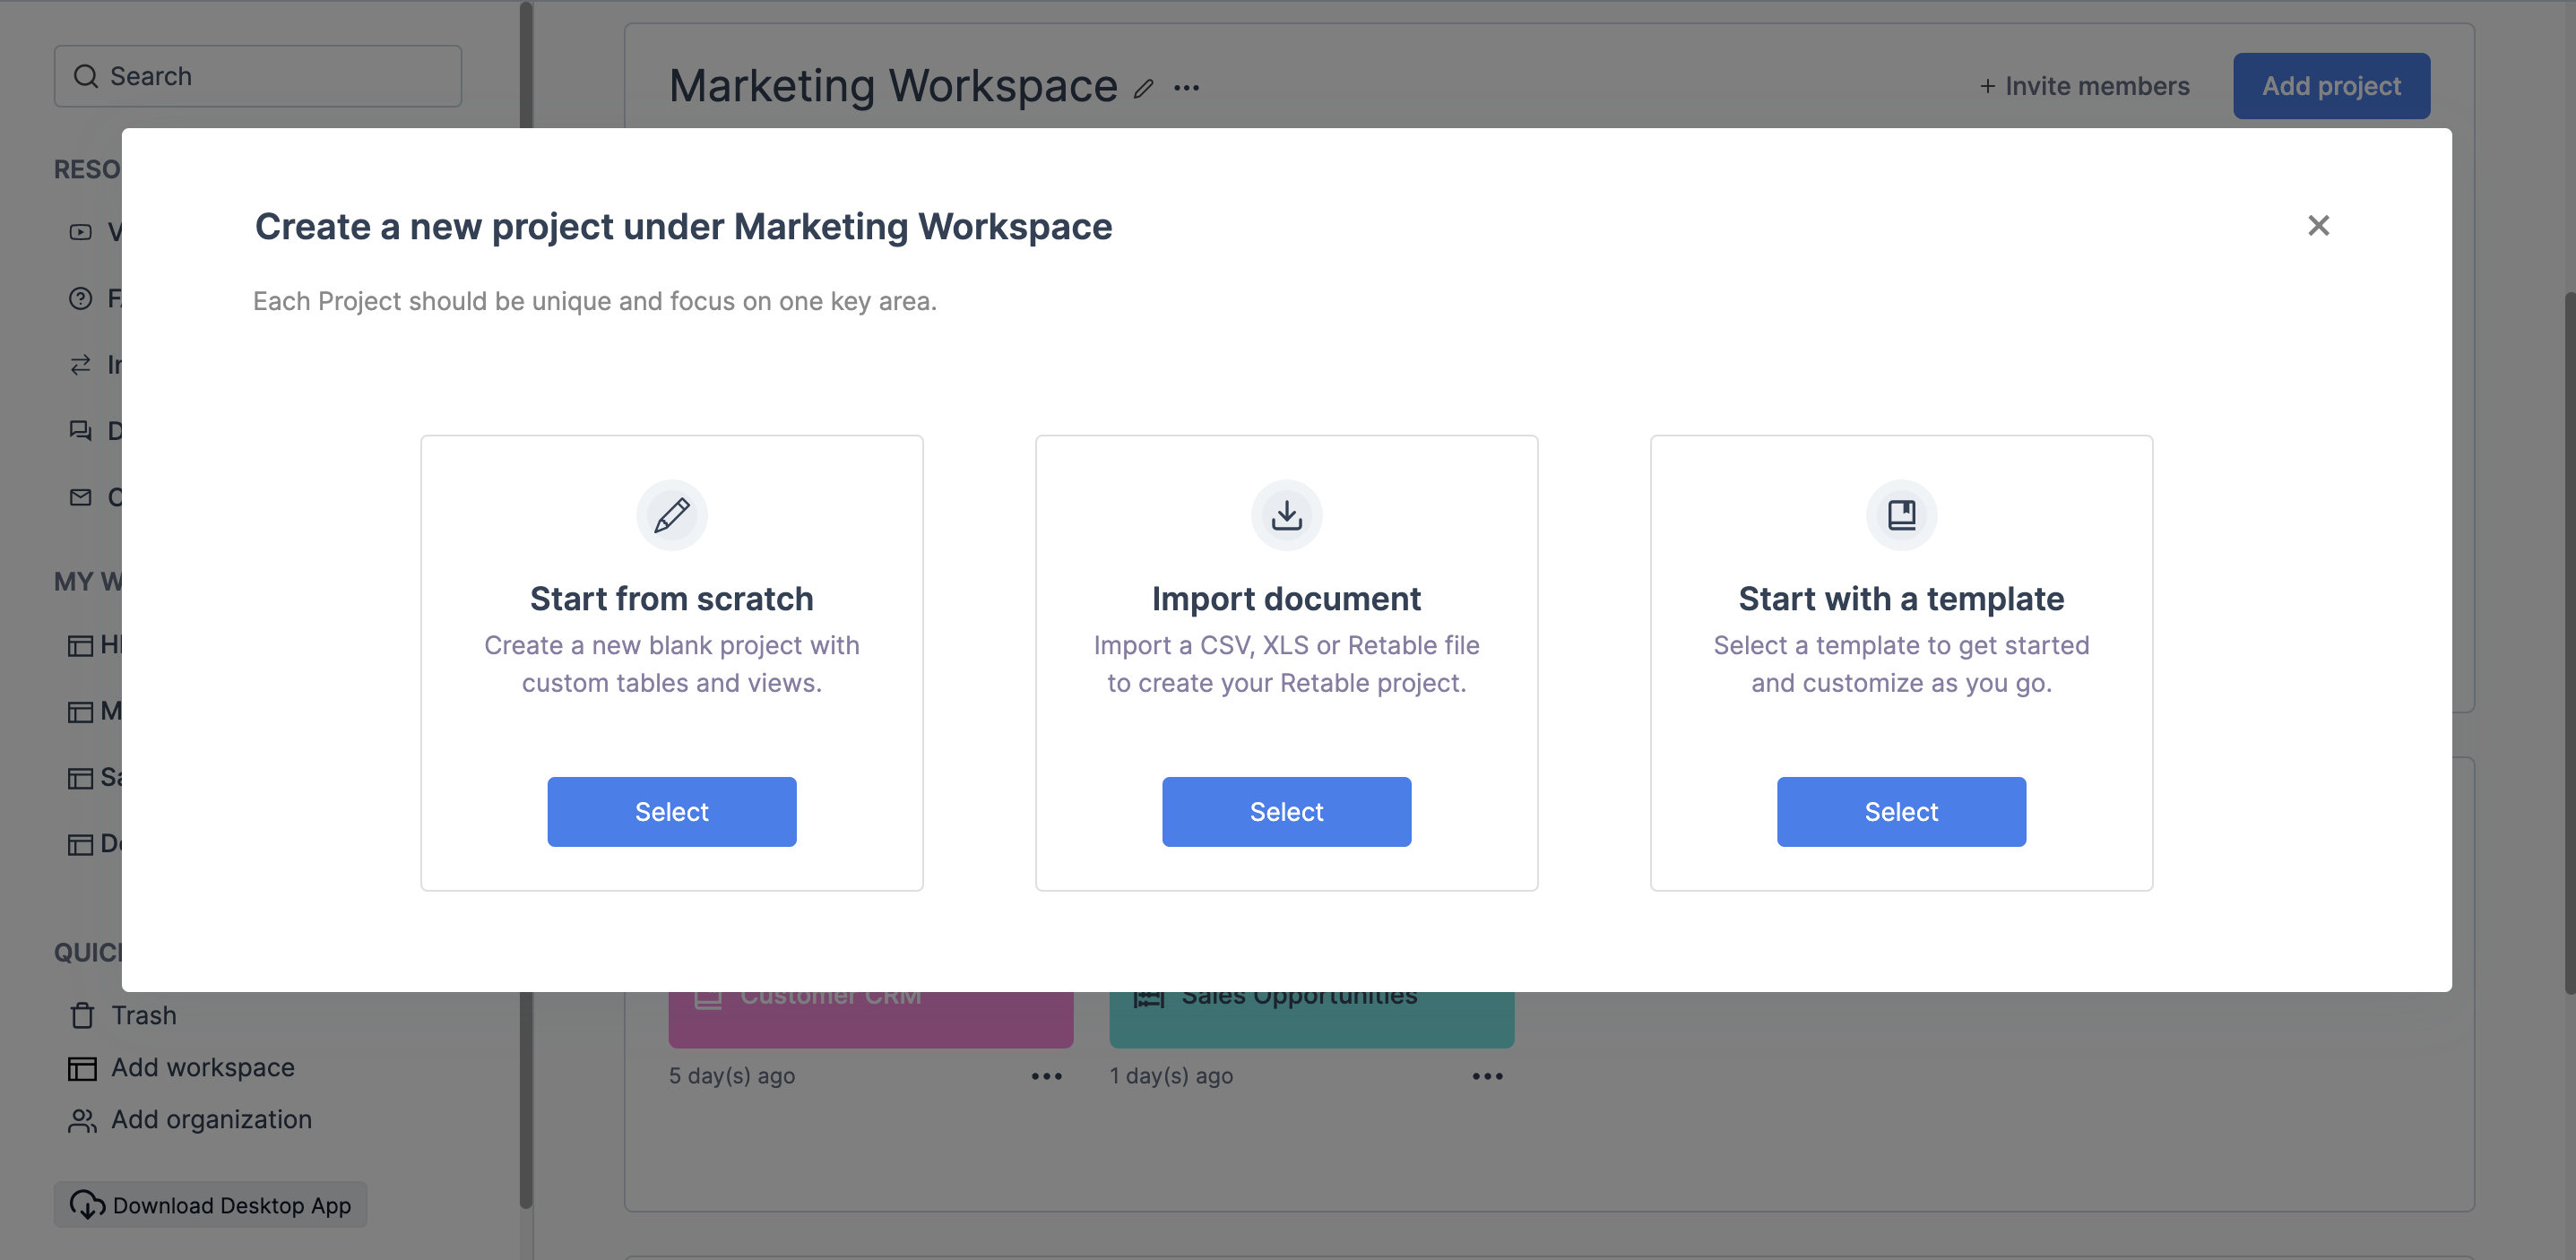Screen dimensions: 2576x1260
Task: Select the Start from scratch option
Action: 672,811
